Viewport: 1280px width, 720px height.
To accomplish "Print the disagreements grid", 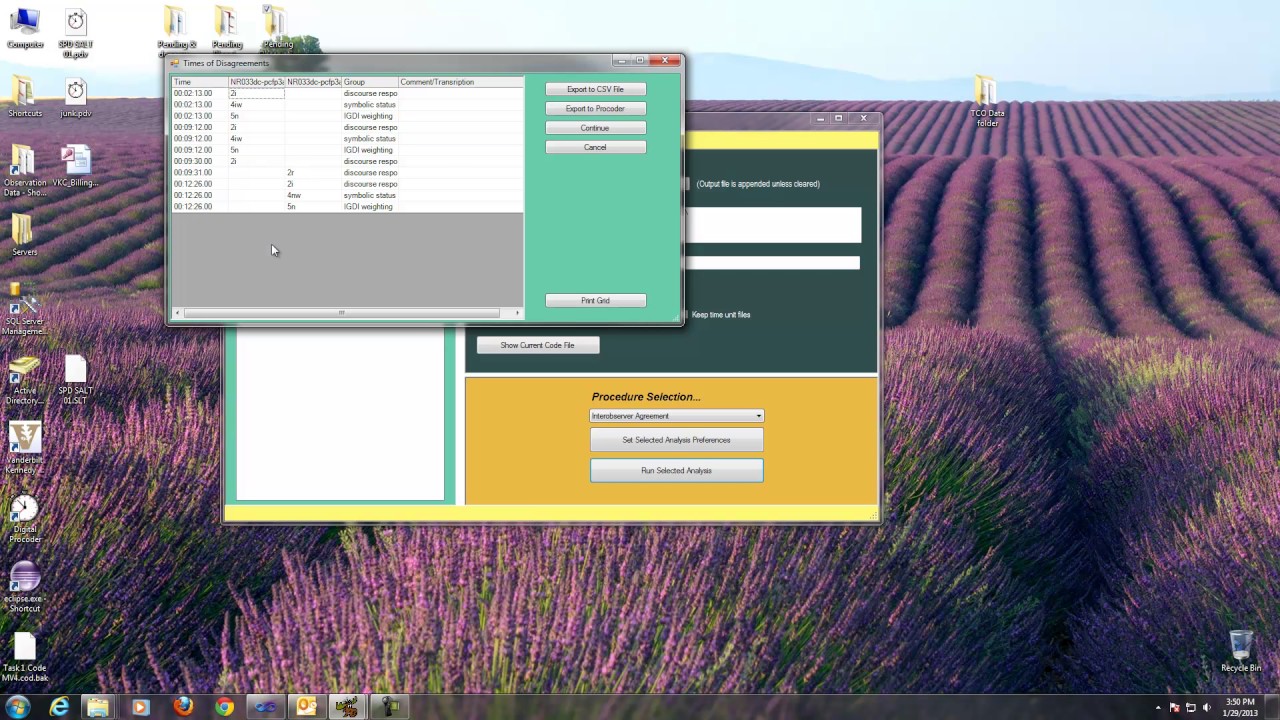I will pyautogui.click(x=595, y=300).
